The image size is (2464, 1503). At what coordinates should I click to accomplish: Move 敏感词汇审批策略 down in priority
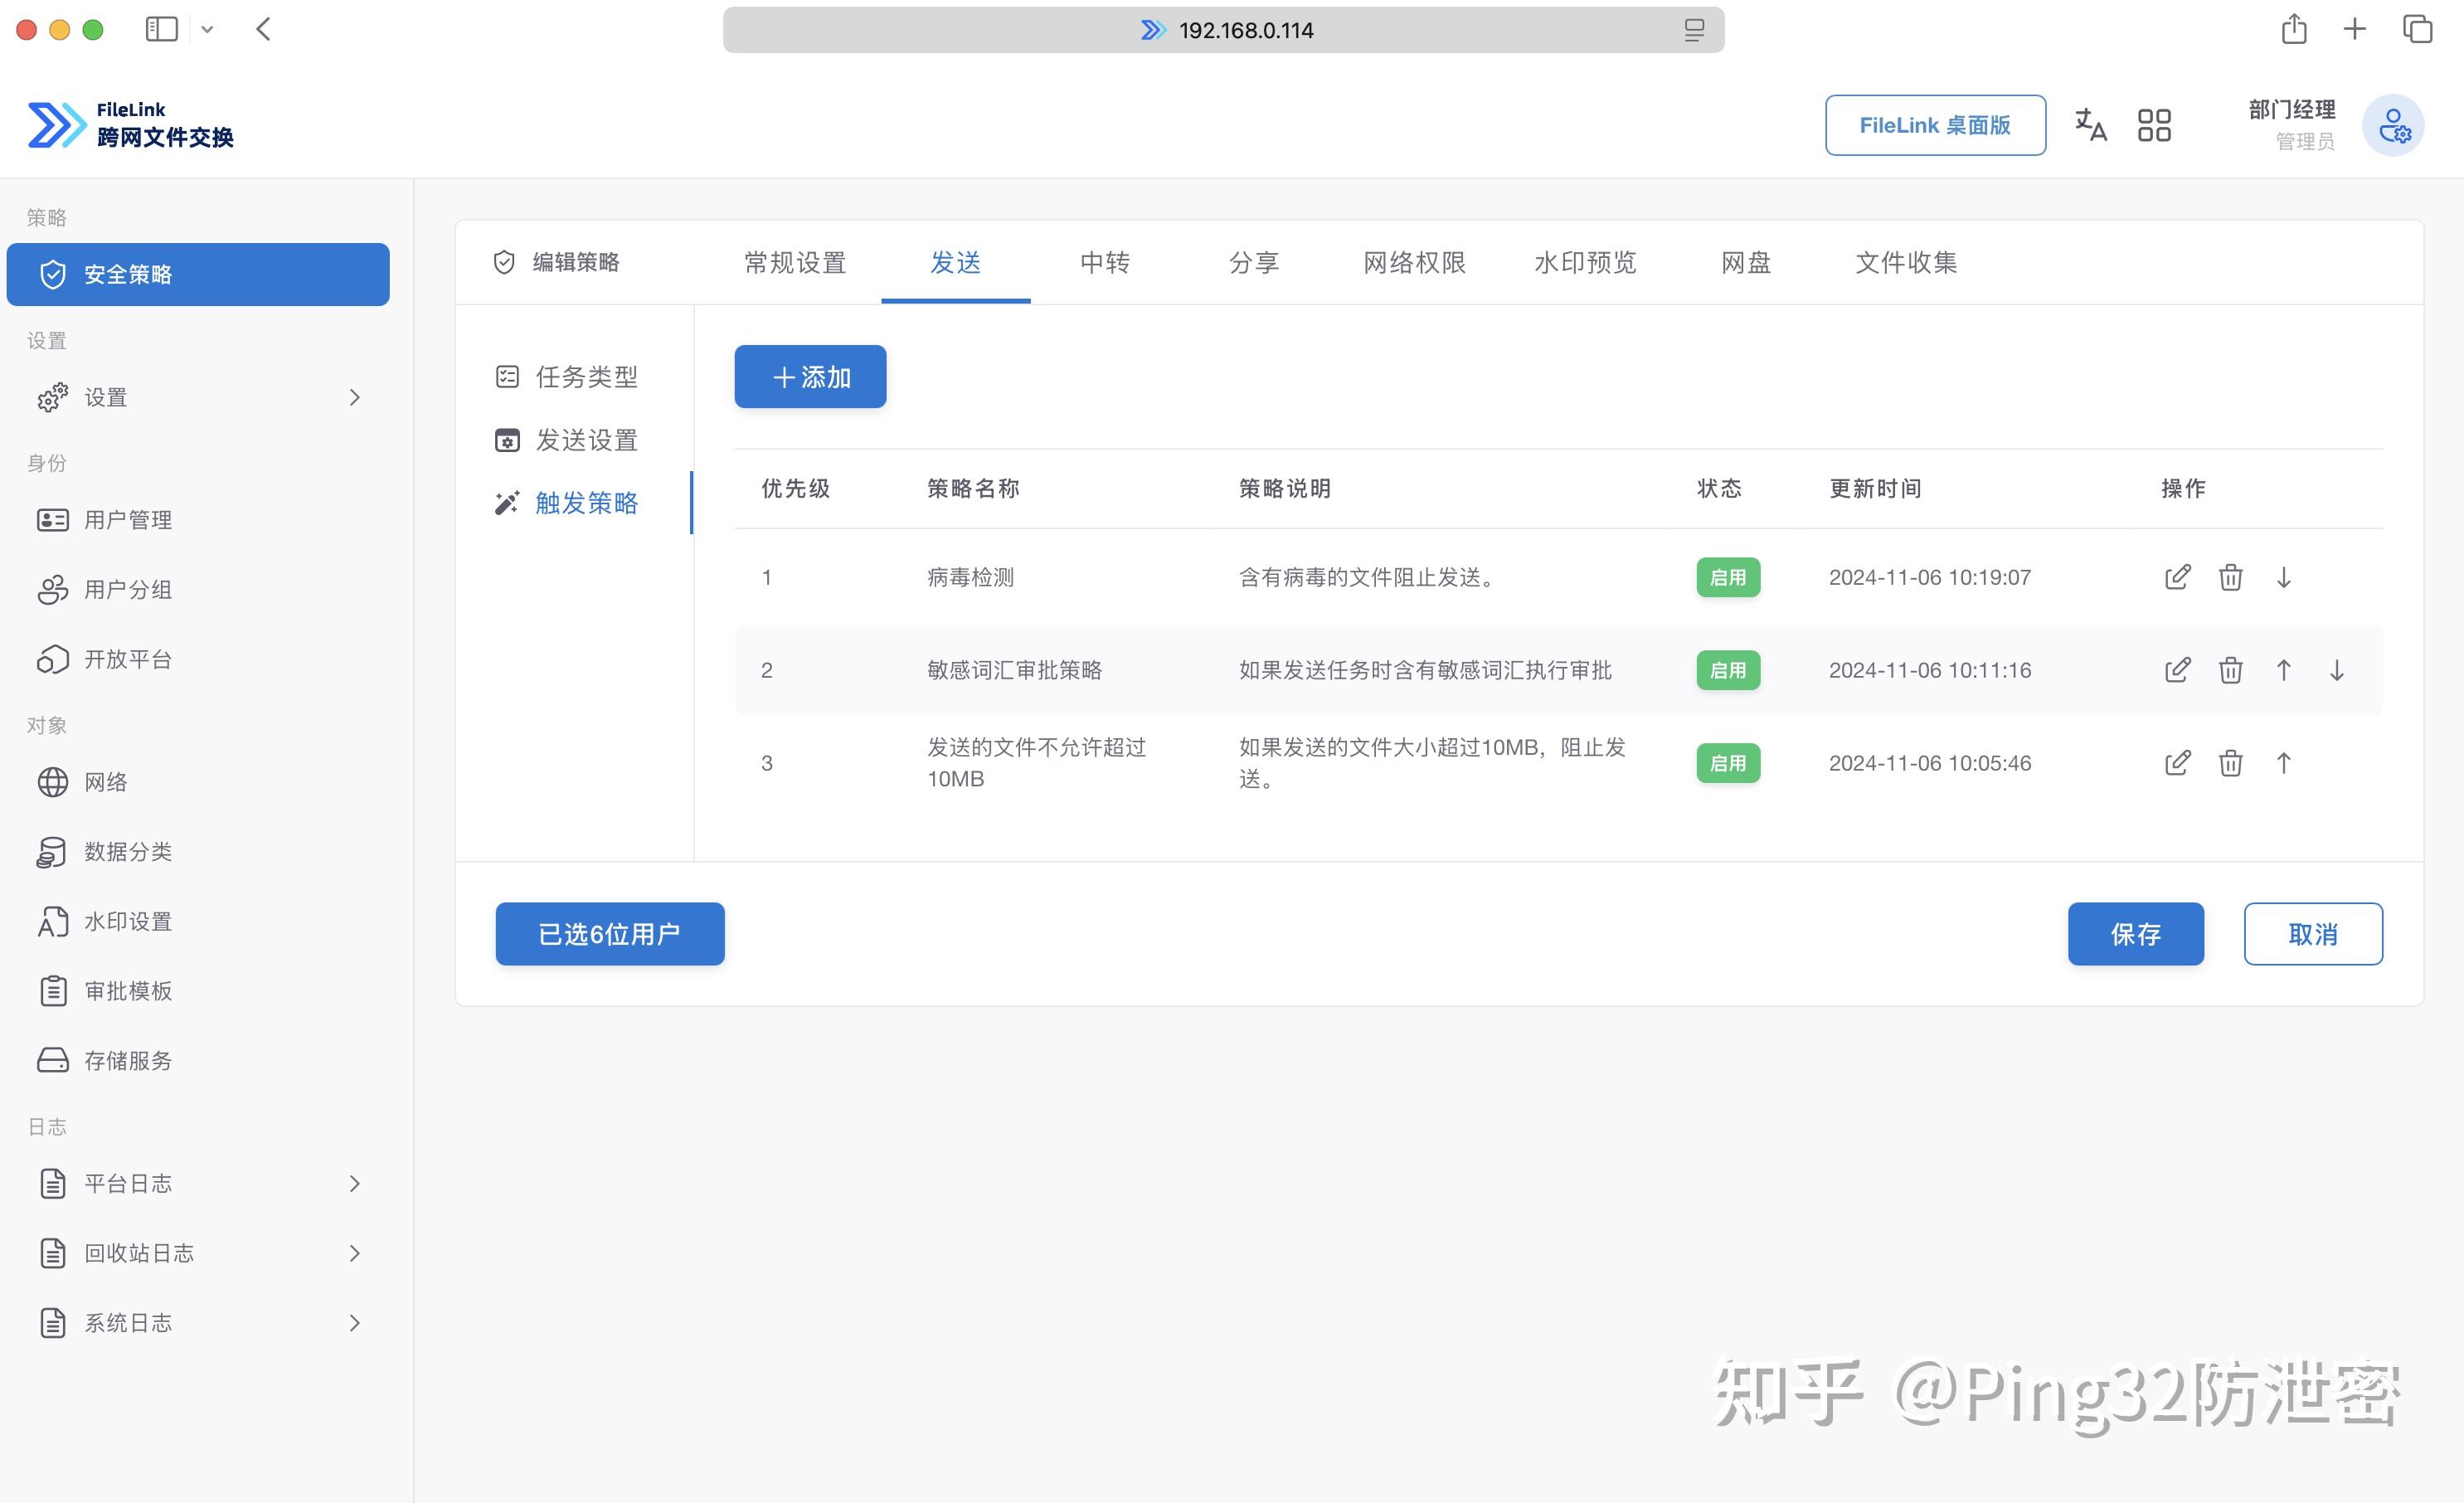point(2337,670)
